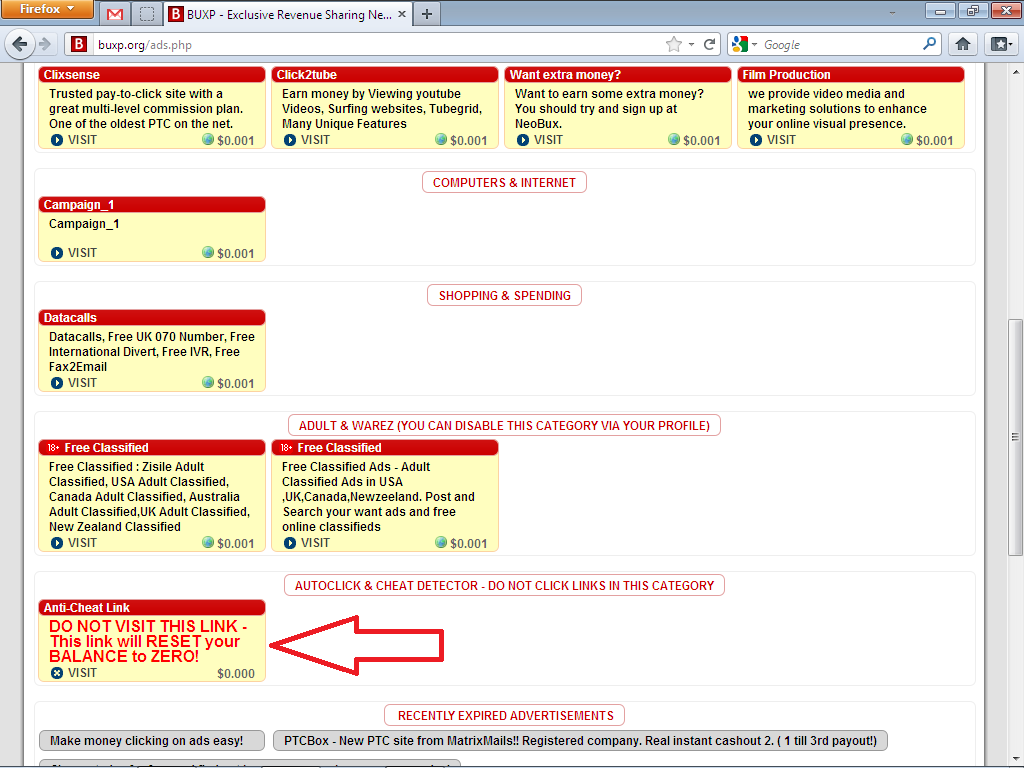Click the globe icon in Click2tube ad

(441, 139)
